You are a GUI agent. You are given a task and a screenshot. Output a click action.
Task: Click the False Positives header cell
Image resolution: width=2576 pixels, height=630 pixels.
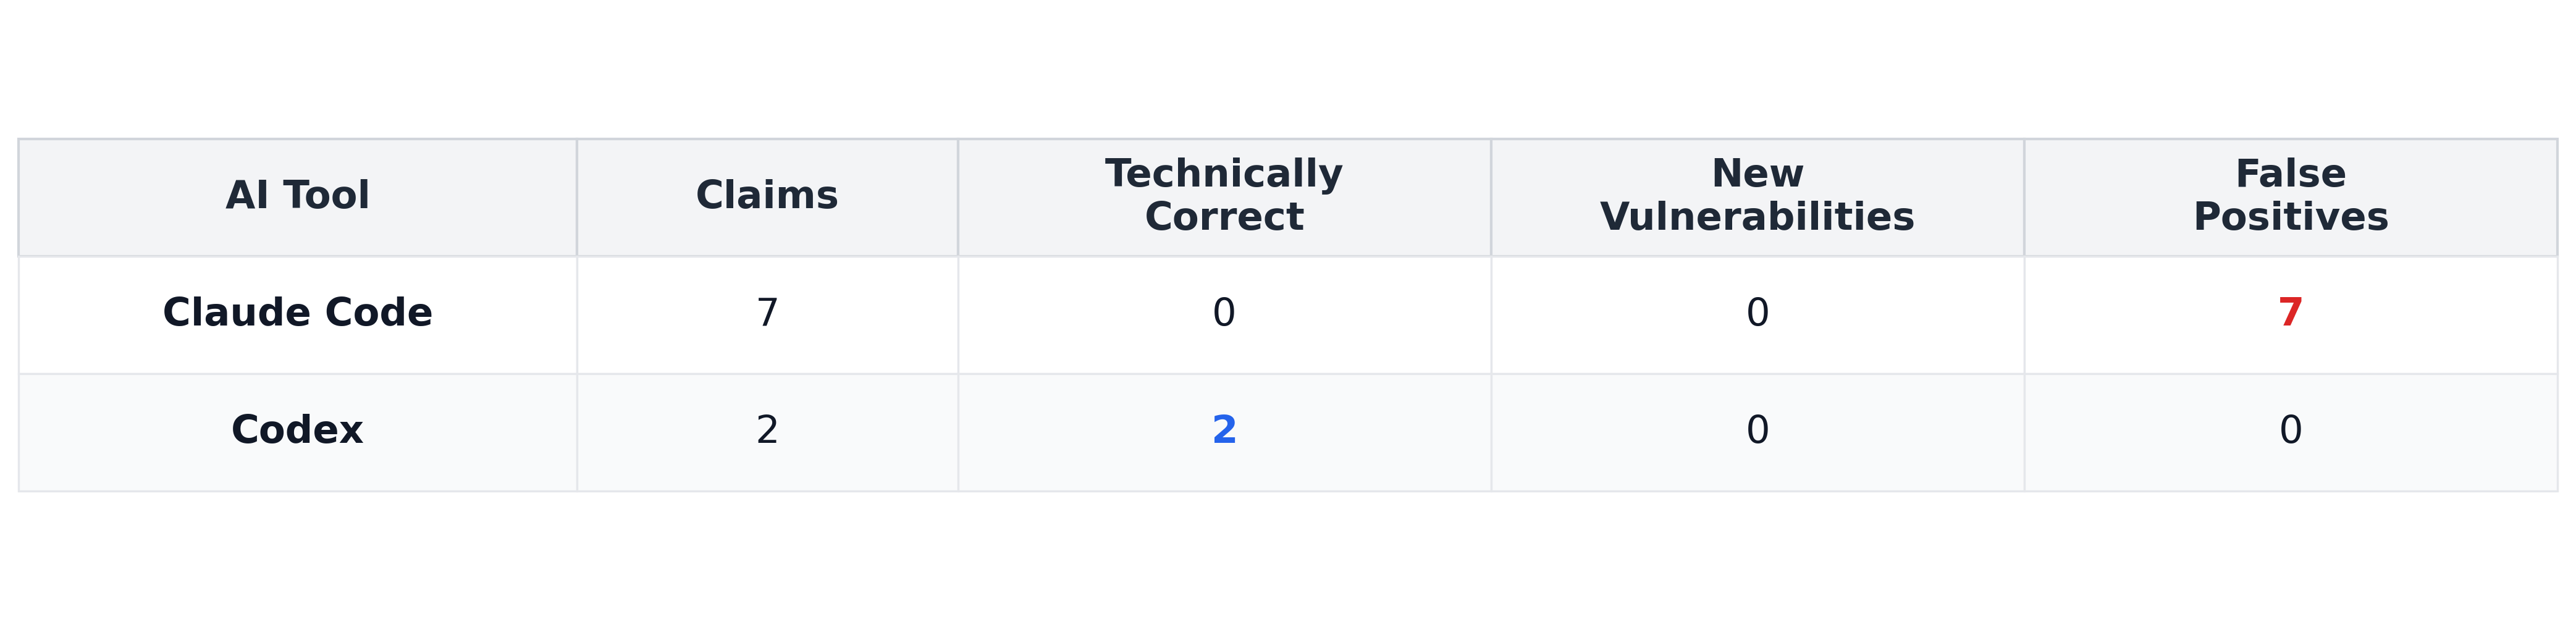2290,196
